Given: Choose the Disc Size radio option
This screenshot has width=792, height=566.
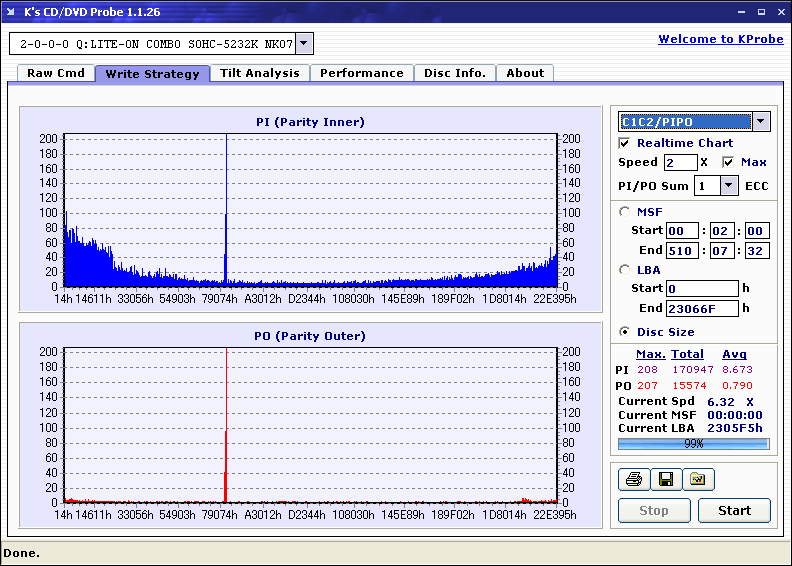Looking at the screenshot, I should (625, 332).
